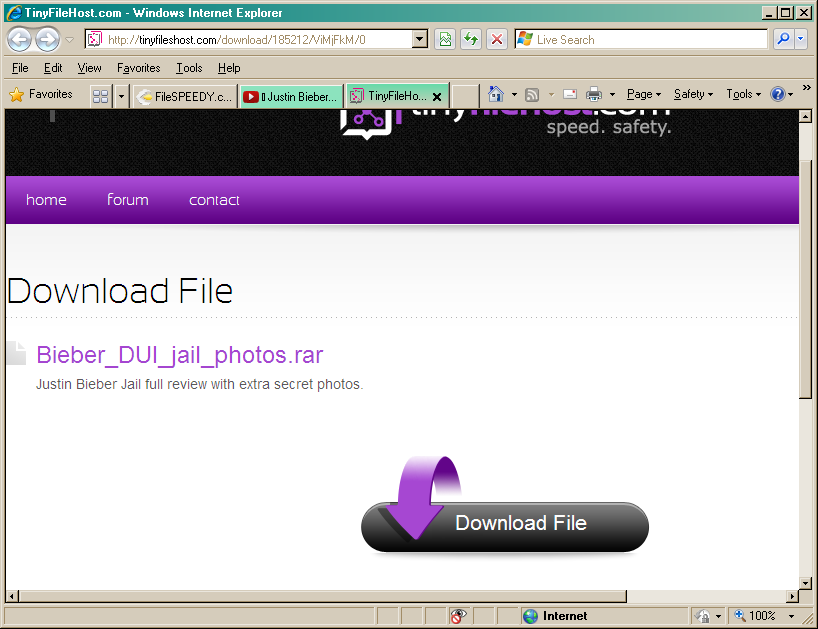Image resolution: width=818 pixels, height=629 pixels.
Task: Run search with the magnifier button
Action: tap(783, 39)
